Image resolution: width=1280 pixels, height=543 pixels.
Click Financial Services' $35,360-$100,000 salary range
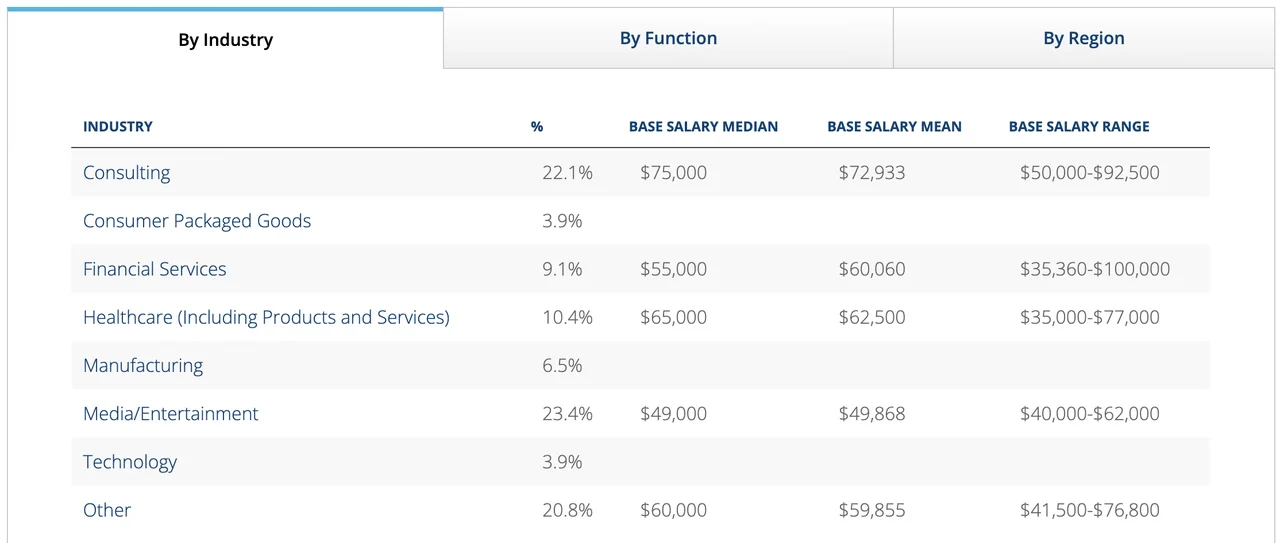tap(1094, 269)
